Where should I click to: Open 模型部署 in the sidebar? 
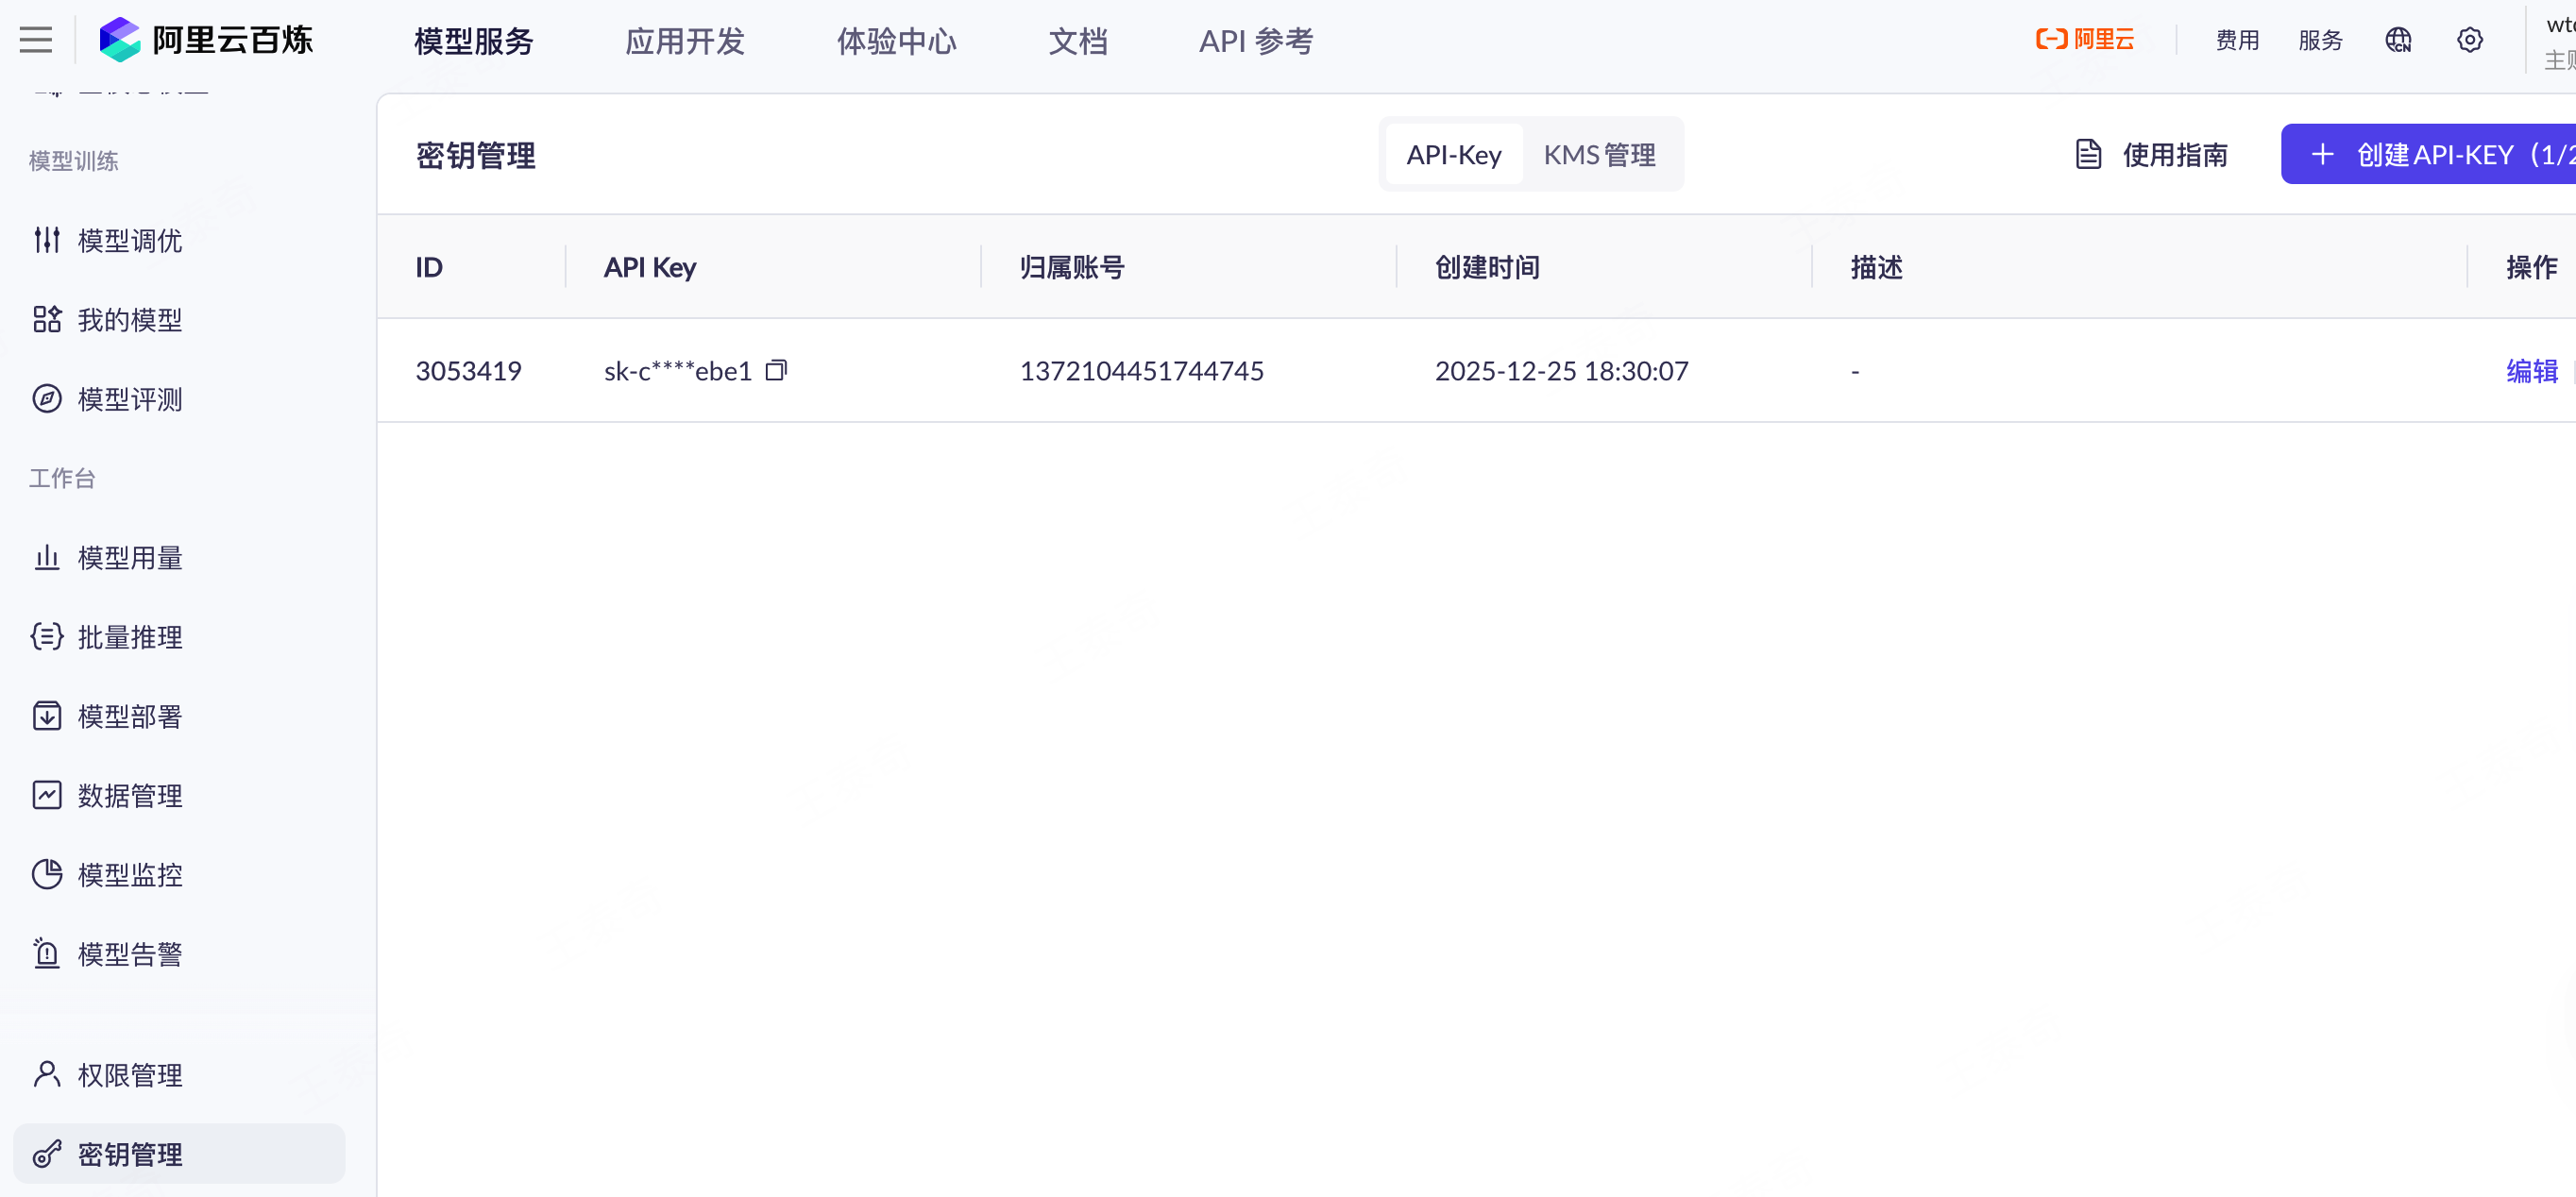[129, 716]
